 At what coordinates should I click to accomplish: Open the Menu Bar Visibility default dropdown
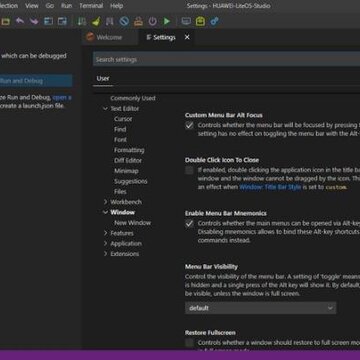(x=260, y=308)
